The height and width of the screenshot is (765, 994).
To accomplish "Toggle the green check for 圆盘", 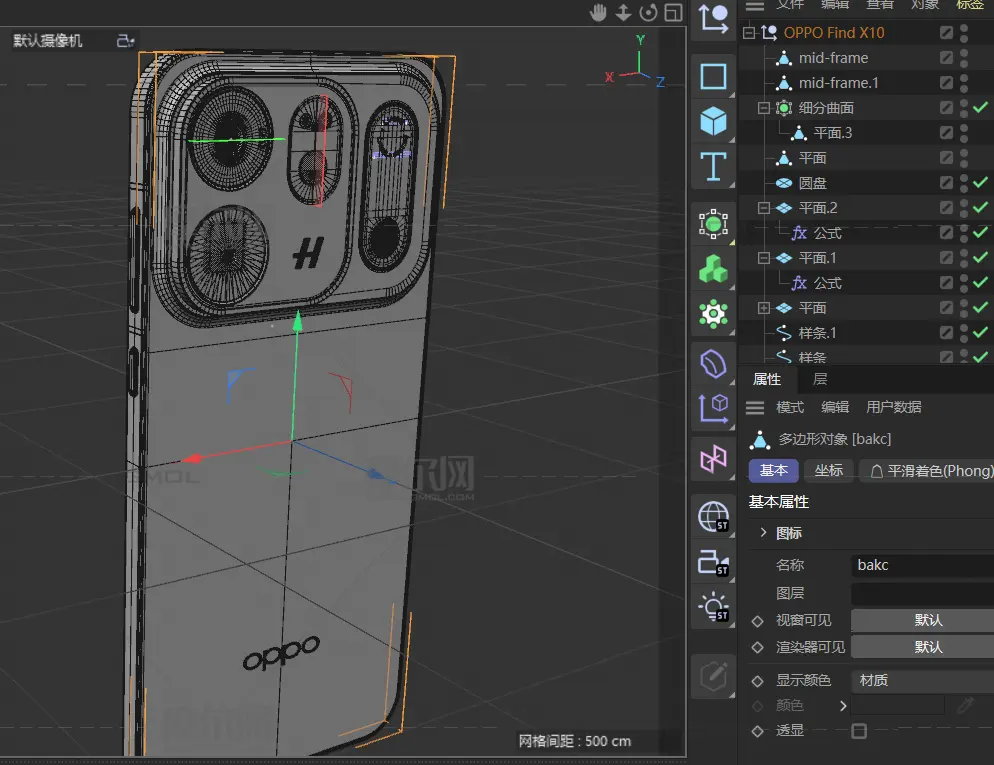I will coord(980,183).
